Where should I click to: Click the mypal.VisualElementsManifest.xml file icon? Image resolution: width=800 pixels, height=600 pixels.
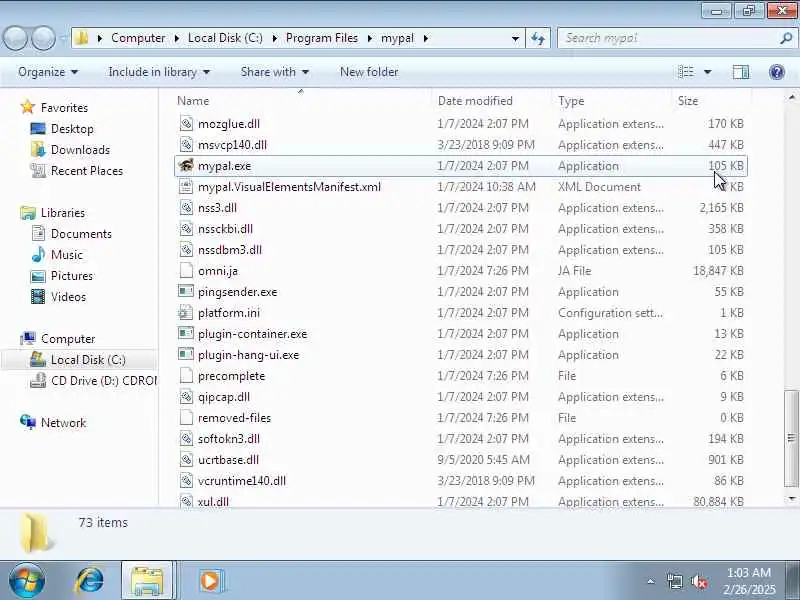pos(186,187)
